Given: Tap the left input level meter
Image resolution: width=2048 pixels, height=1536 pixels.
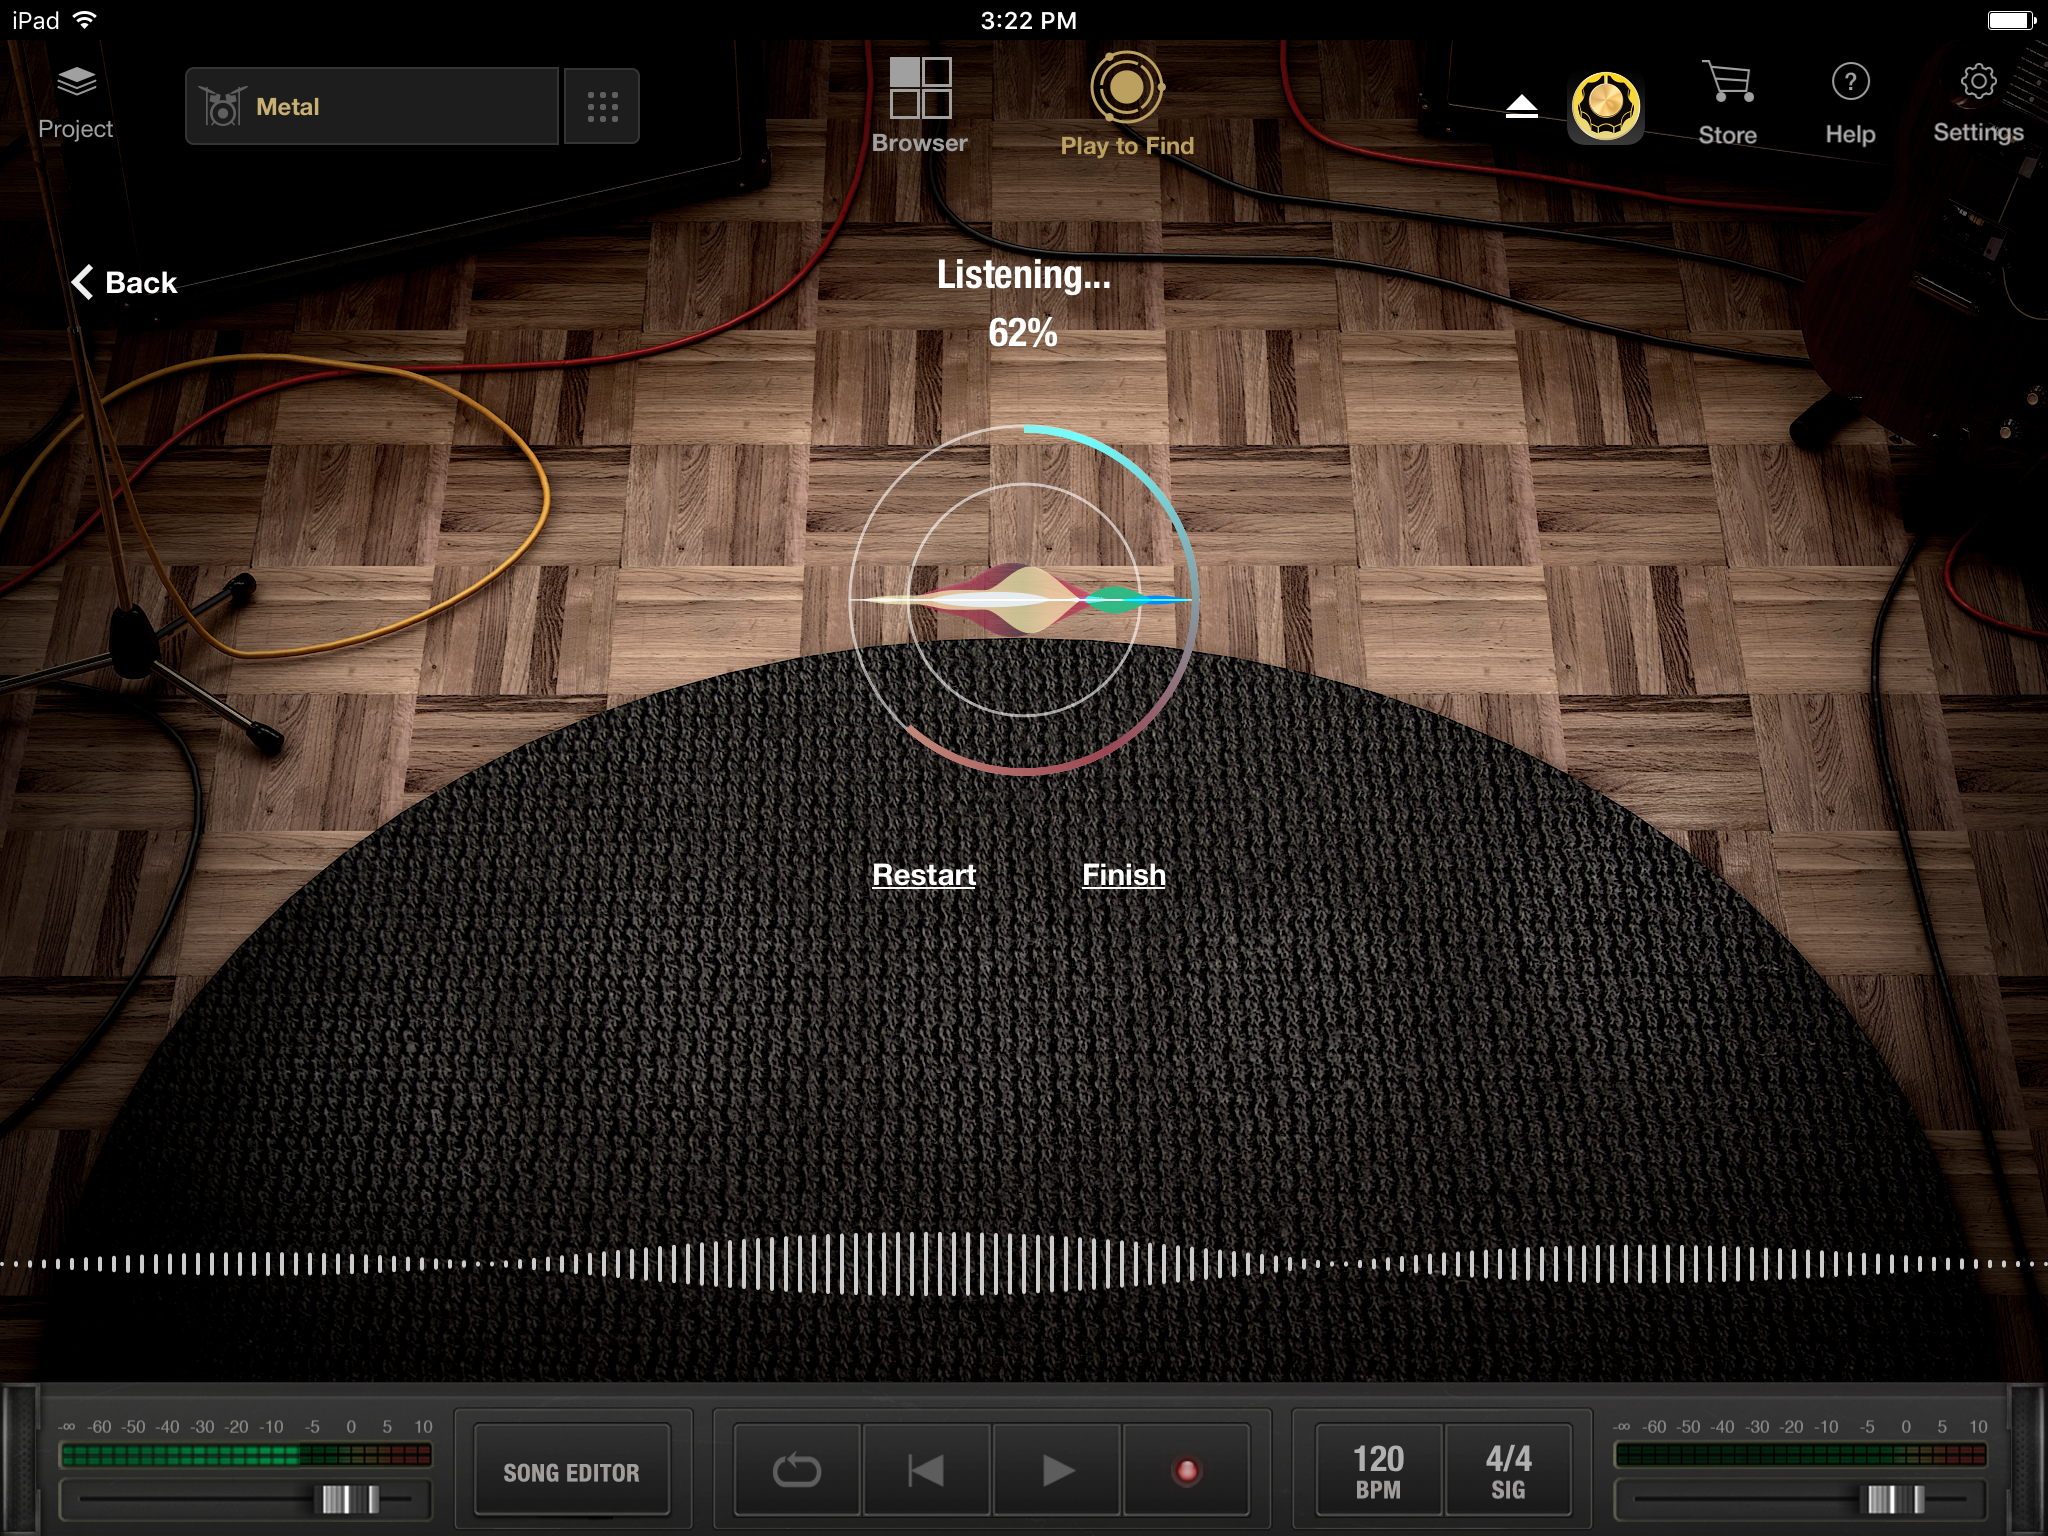Looking at the screenshot, I should (246, 1455).
